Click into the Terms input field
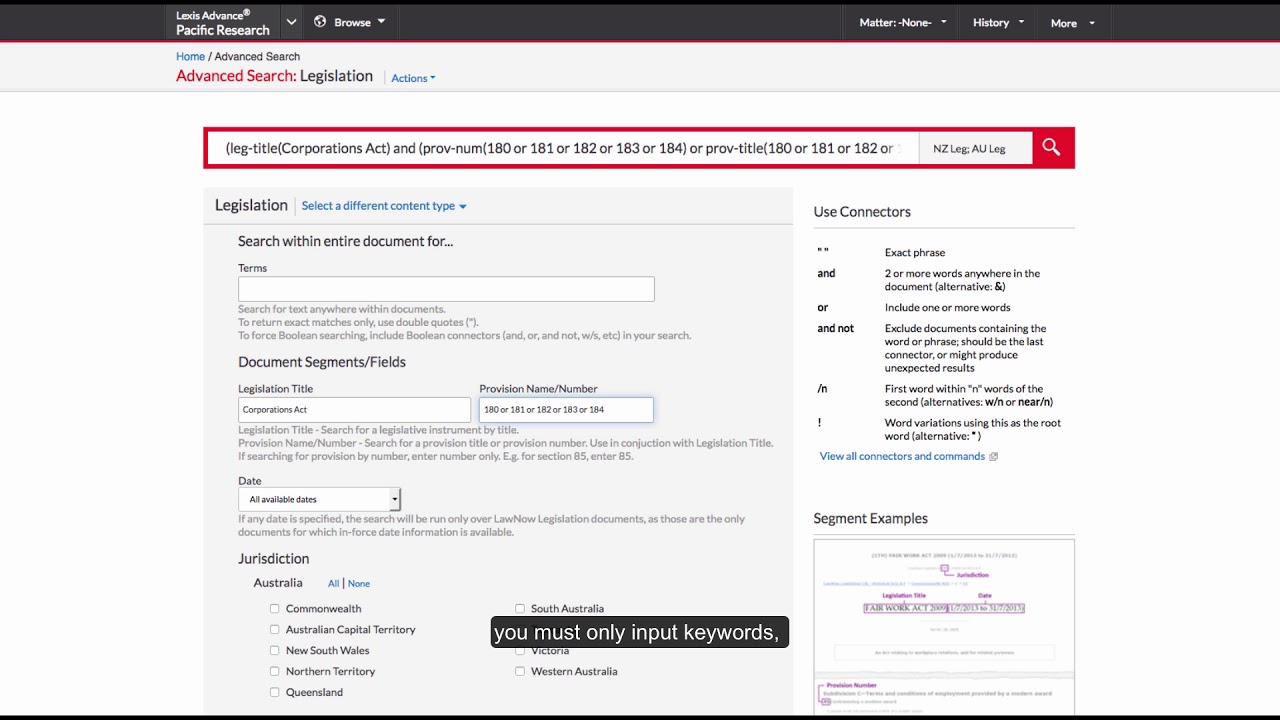 click(446, 289)
